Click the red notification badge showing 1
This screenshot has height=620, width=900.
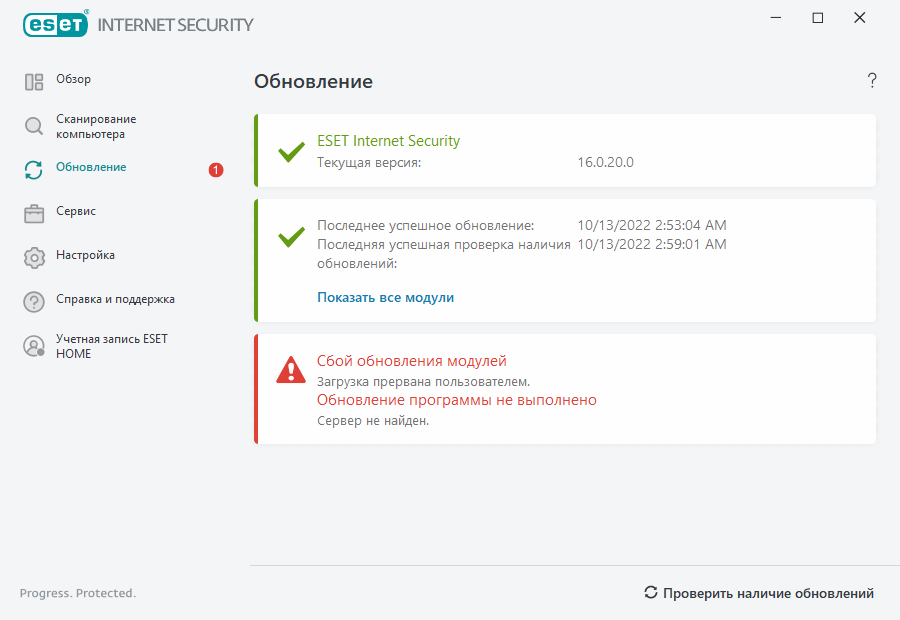point(214,170)
